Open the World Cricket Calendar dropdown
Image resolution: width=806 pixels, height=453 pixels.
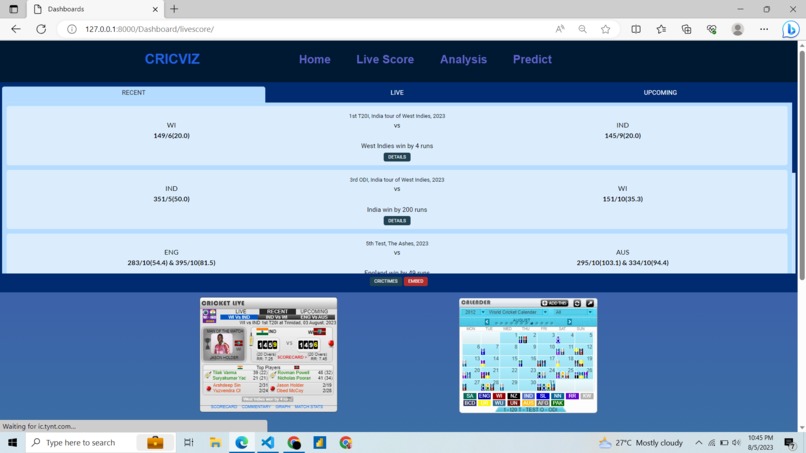517,312
